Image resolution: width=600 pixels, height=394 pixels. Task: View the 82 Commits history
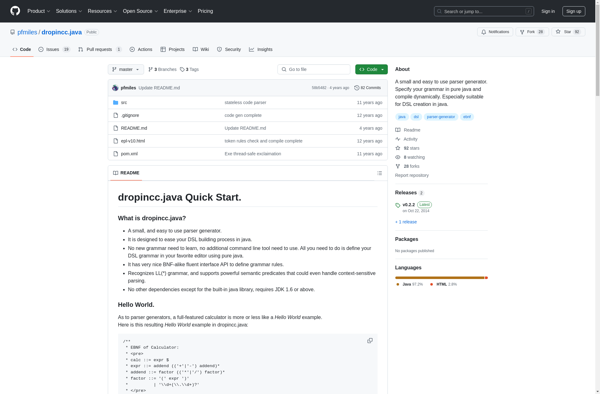pos(367,88)
